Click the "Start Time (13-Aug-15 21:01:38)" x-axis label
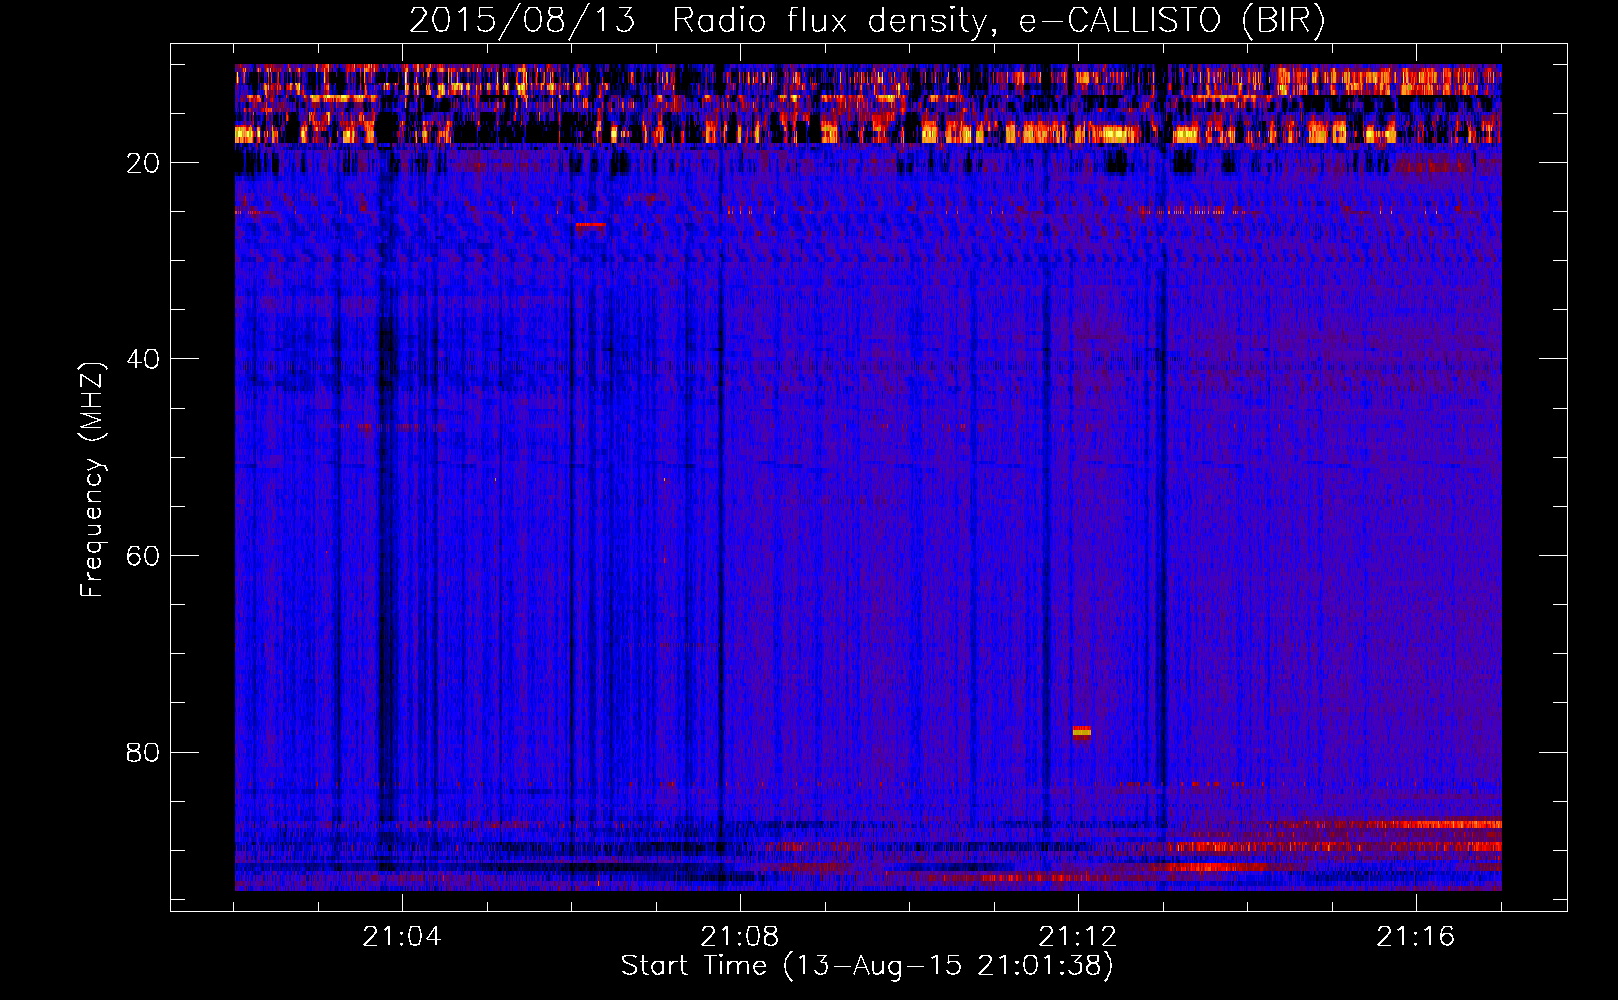This screenshot has width=1618, height=1000. pos(867,966)
